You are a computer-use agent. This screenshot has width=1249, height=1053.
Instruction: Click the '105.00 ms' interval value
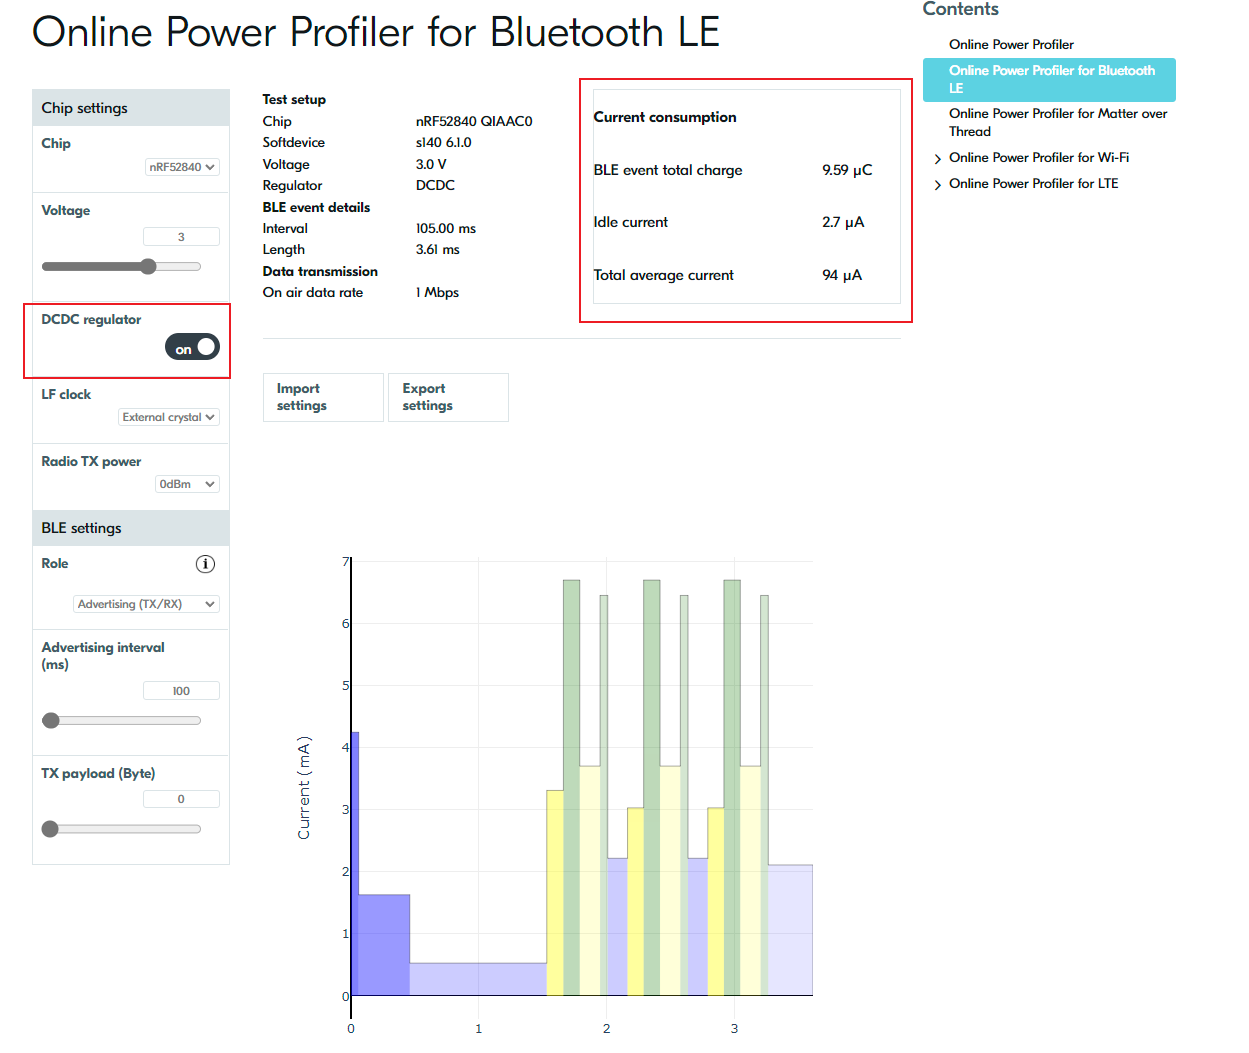pos(446,228)
